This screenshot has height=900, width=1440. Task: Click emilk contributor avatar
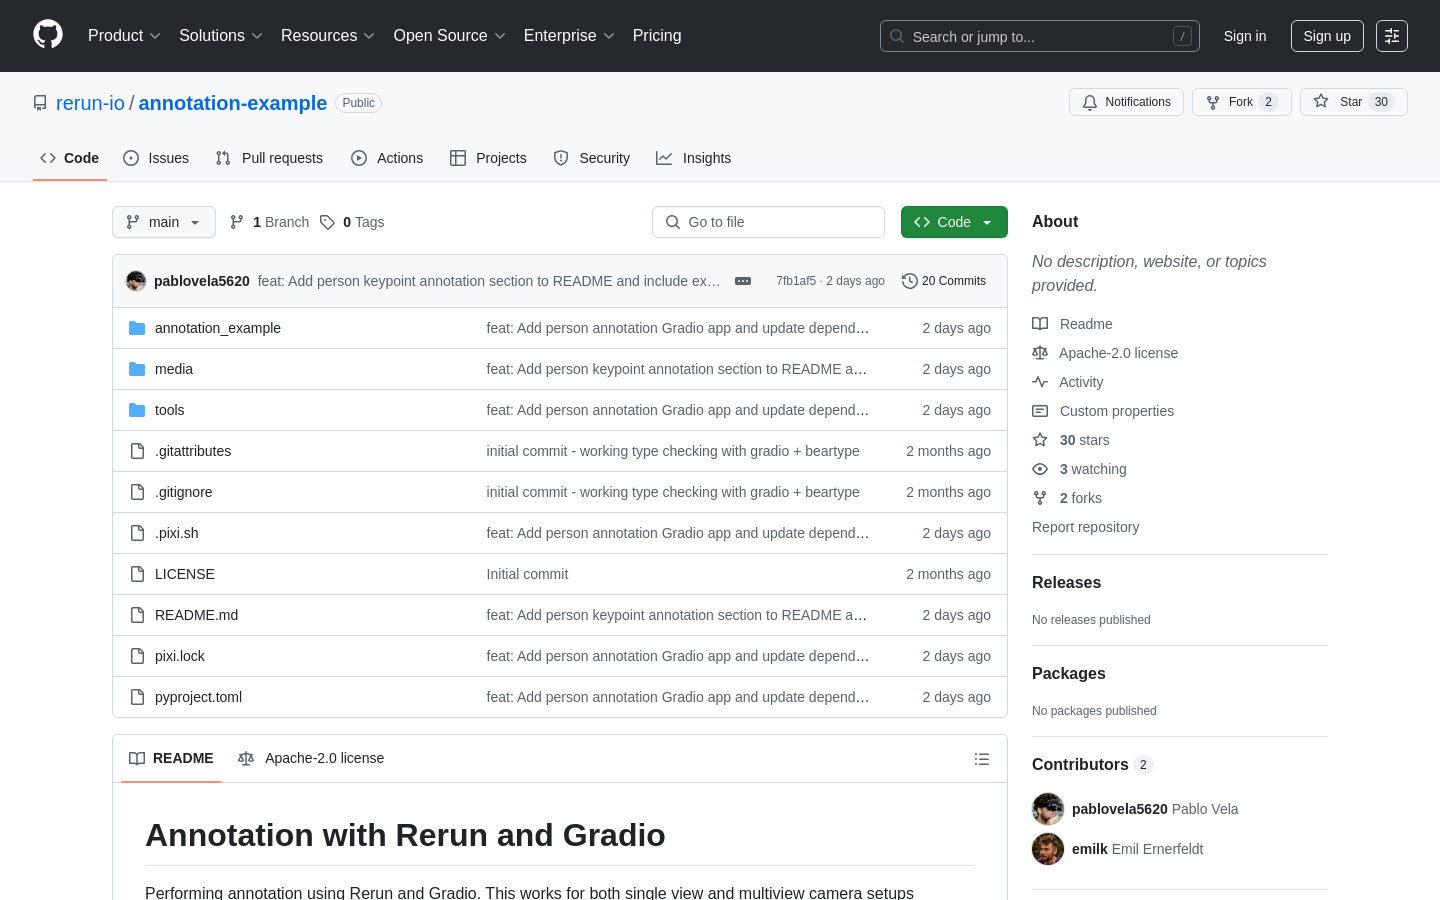point(1048,849)
